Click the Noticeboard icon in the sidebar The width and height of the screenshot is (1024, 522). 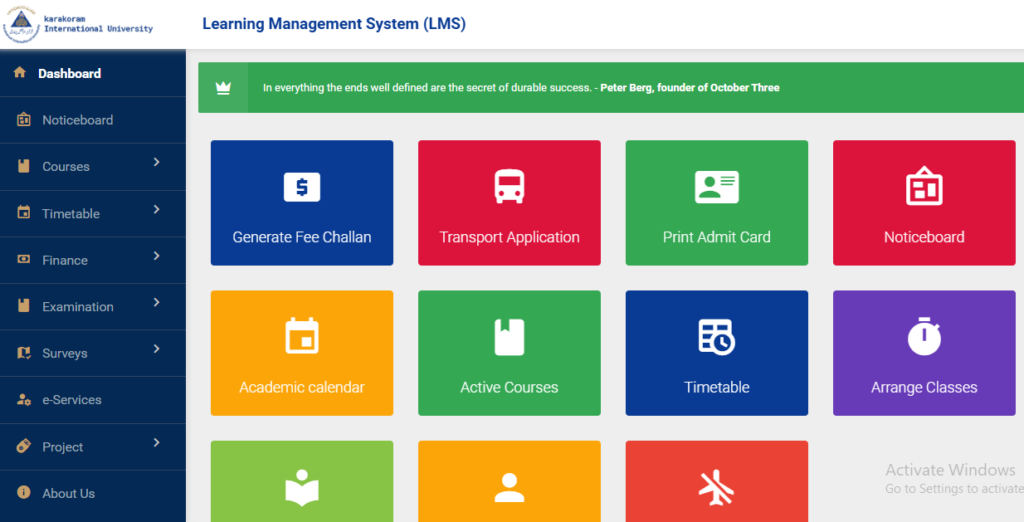coord(24,120)
